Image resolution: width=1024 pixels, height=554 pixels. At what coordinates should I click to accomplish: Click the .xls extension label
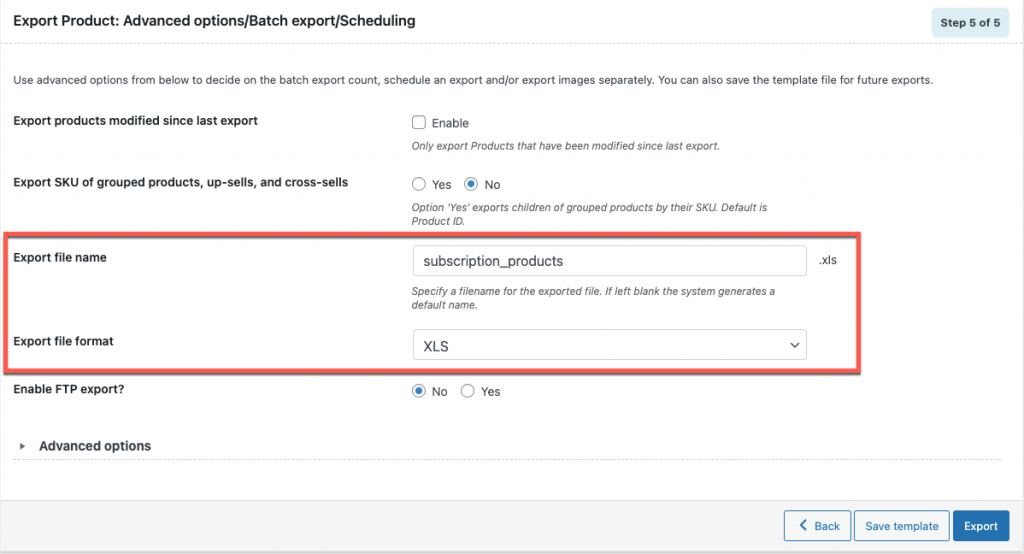[x=828, y=260]
